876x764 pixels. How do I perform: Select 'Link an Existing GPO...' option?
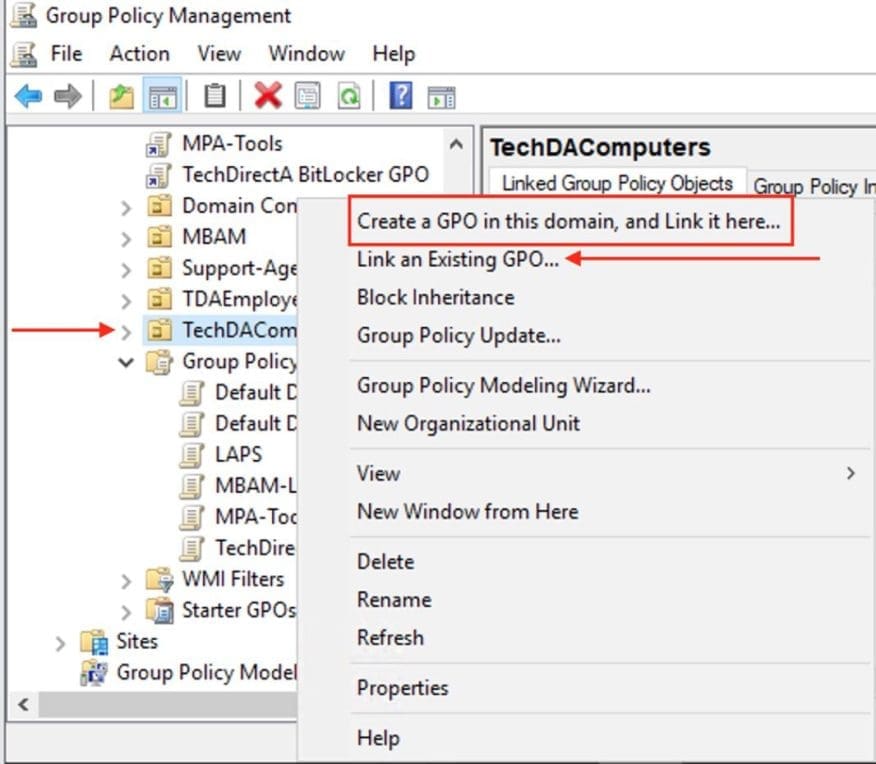click(457, 259)
